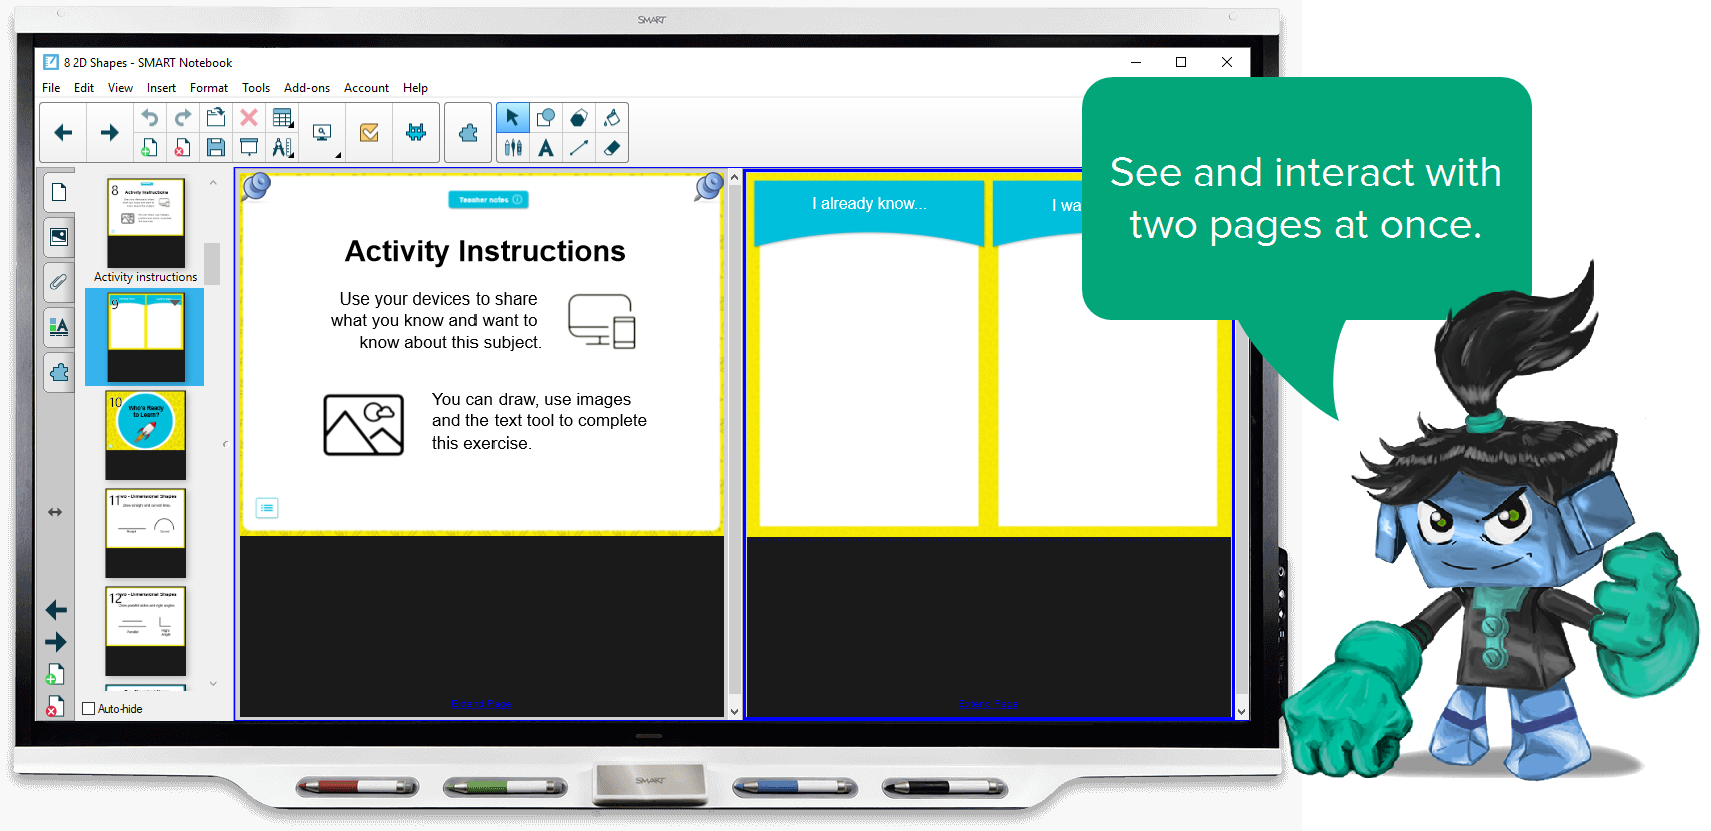Image resolution: width=1711 pixels, height=831 pixels.
Task: Click the page sorter scroll up arrow
Action: 213,183
